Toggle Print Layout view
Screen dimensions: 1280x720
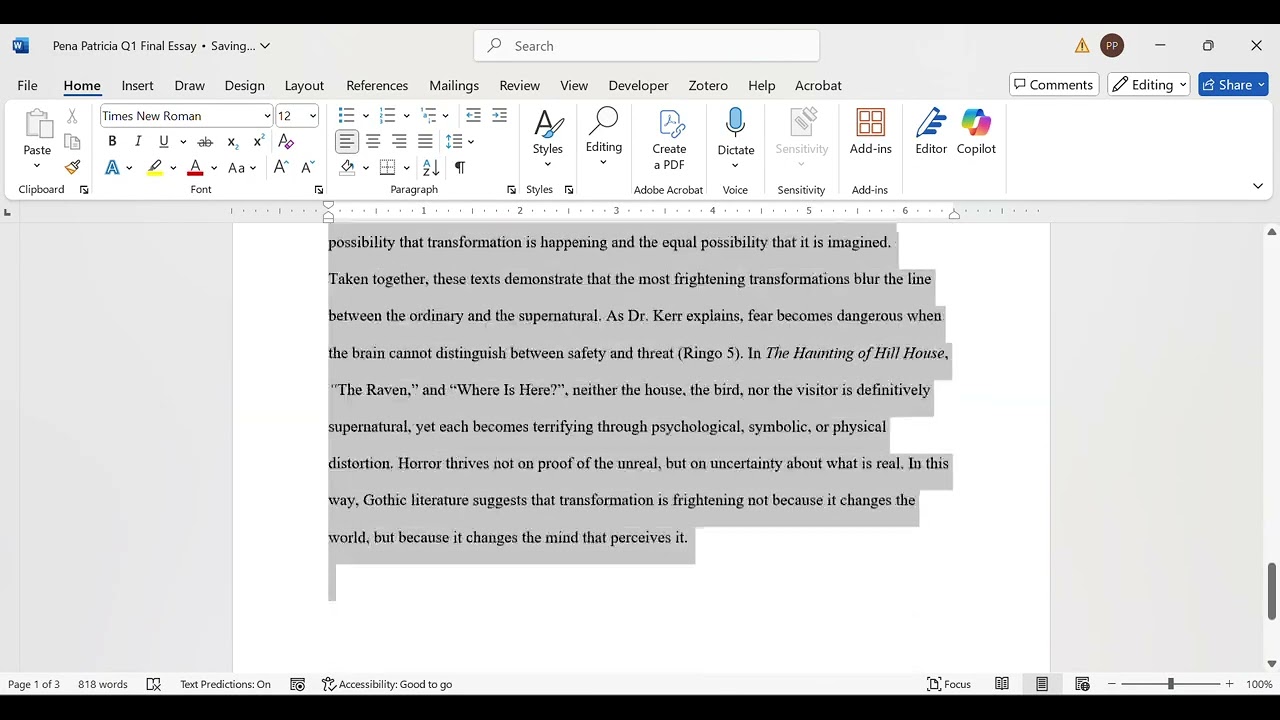pyautogui.click(x=1042, y=684)
